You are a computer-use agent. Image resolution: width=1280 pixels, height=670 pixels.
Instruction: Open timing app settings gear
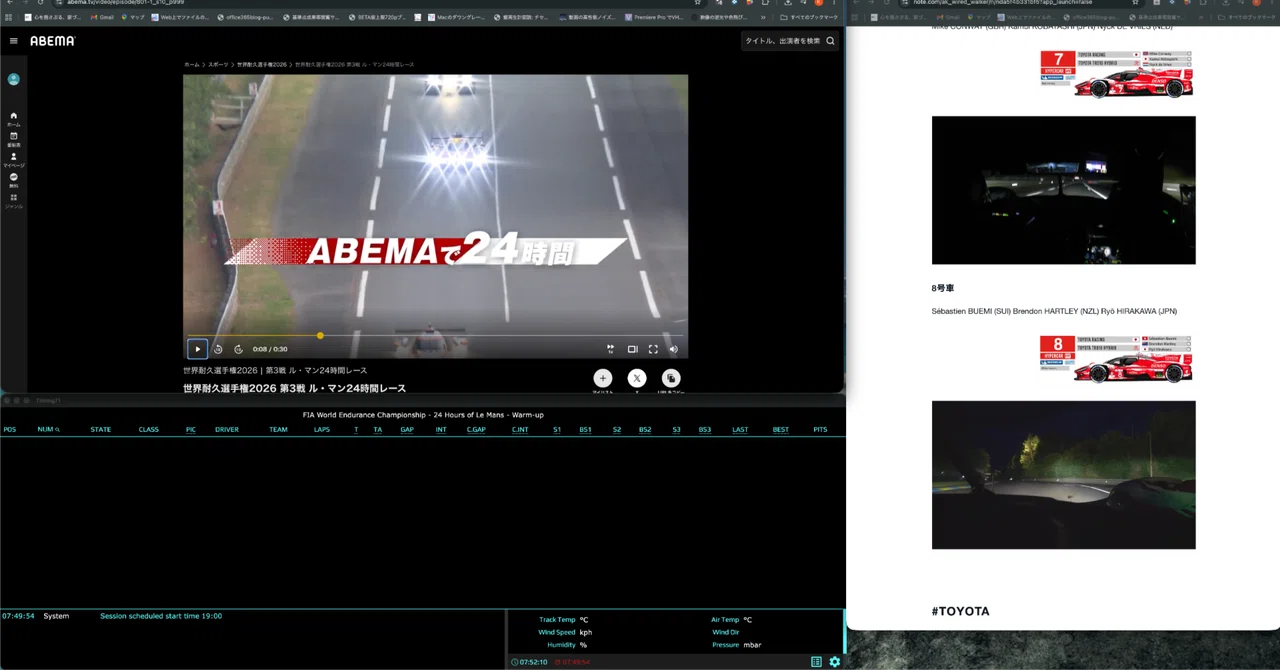point(835,662)
